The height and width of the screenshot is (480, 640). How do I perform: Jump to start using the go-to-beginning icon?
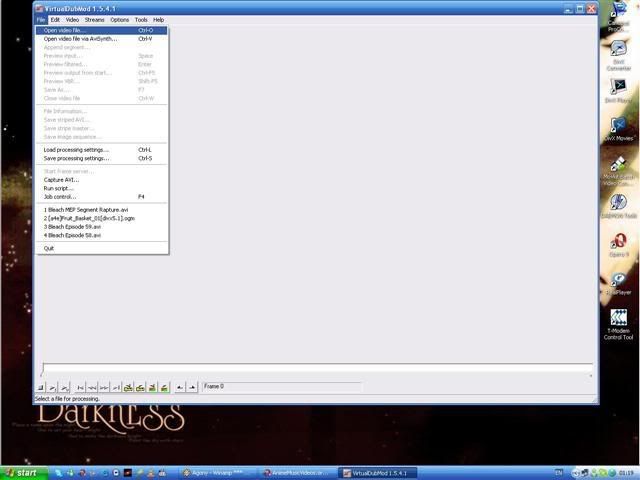81,387
